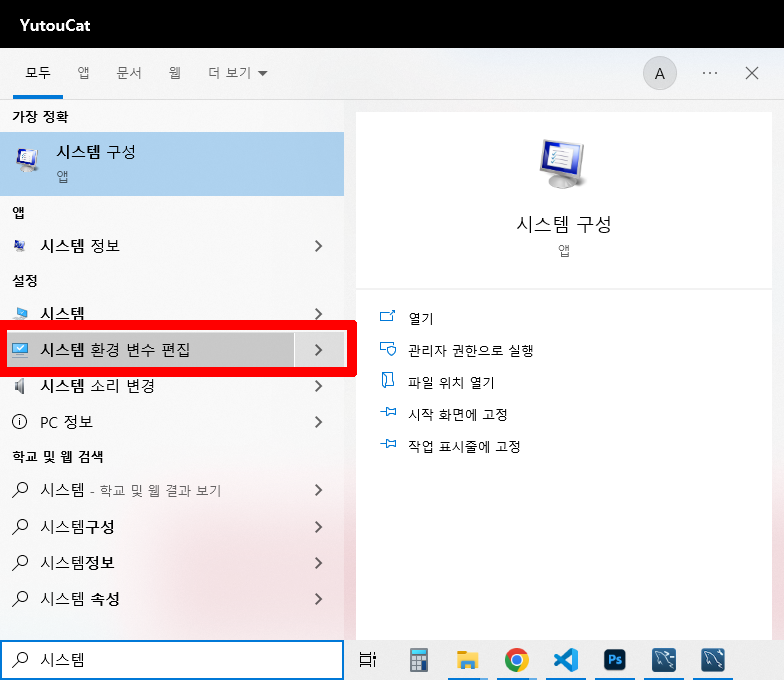Switch to the 웹 tab
The image size is (784, 680).
[x=174, y=73]
